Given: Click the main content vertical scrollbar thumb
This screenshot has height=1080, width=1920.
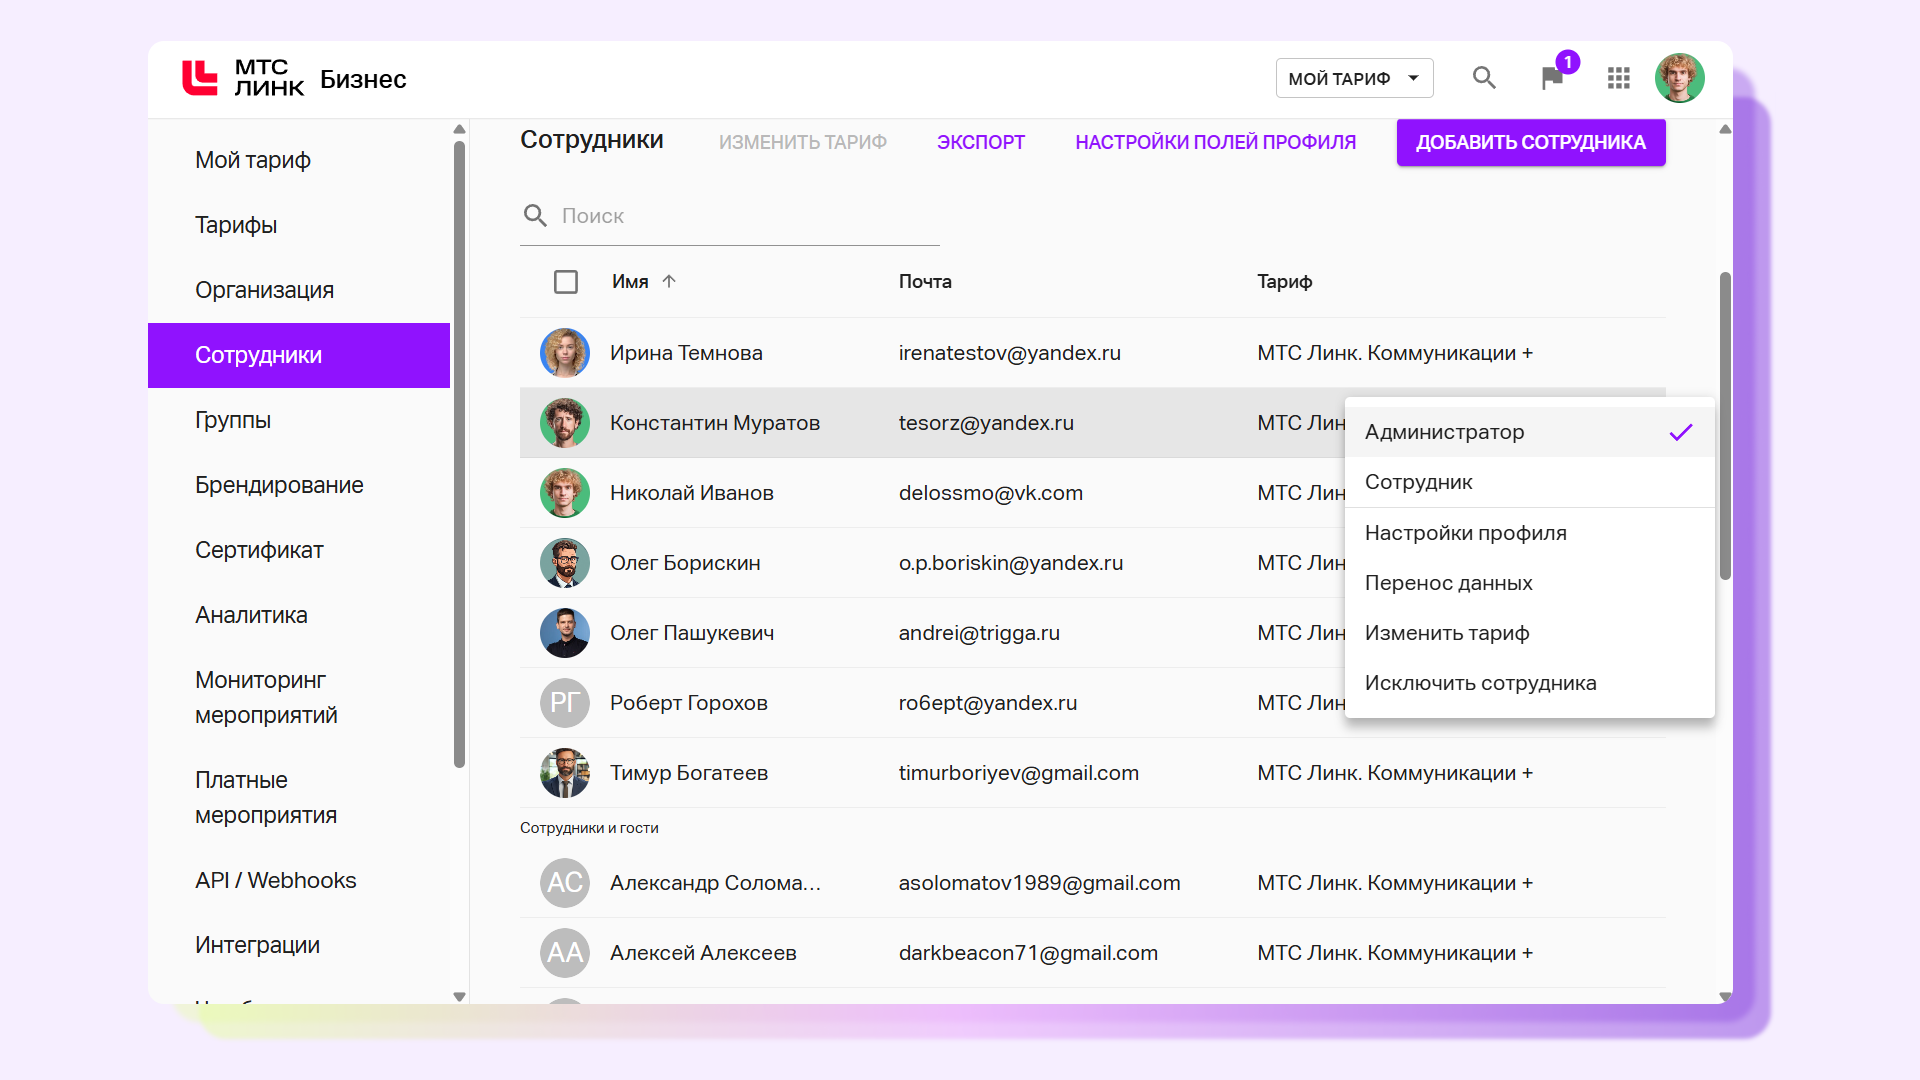Looking at the screenshot, I should (x=1725, y=425).
